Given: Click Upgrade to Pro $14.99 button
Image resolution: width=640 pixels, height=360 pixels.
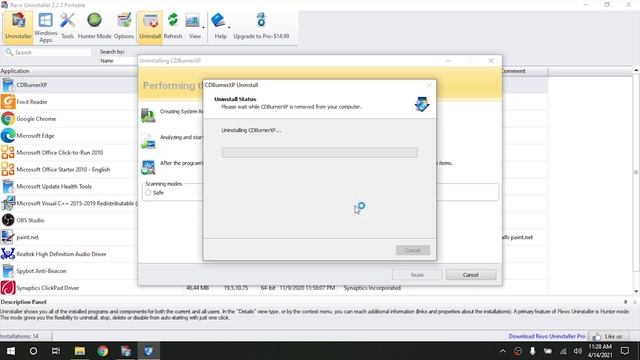Looking at the screenshot, I should click(x=261, y=27).
